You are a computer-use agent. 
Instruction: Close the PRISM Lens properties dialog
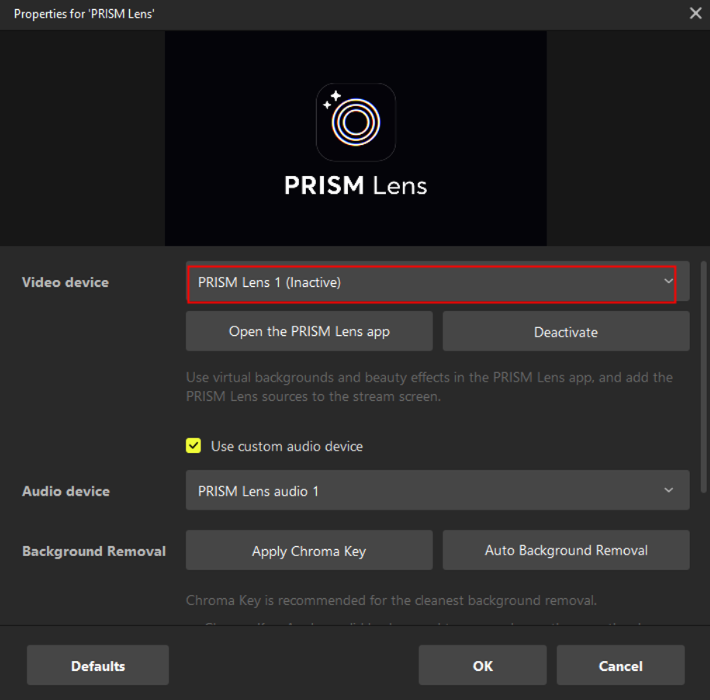point(695,13)
